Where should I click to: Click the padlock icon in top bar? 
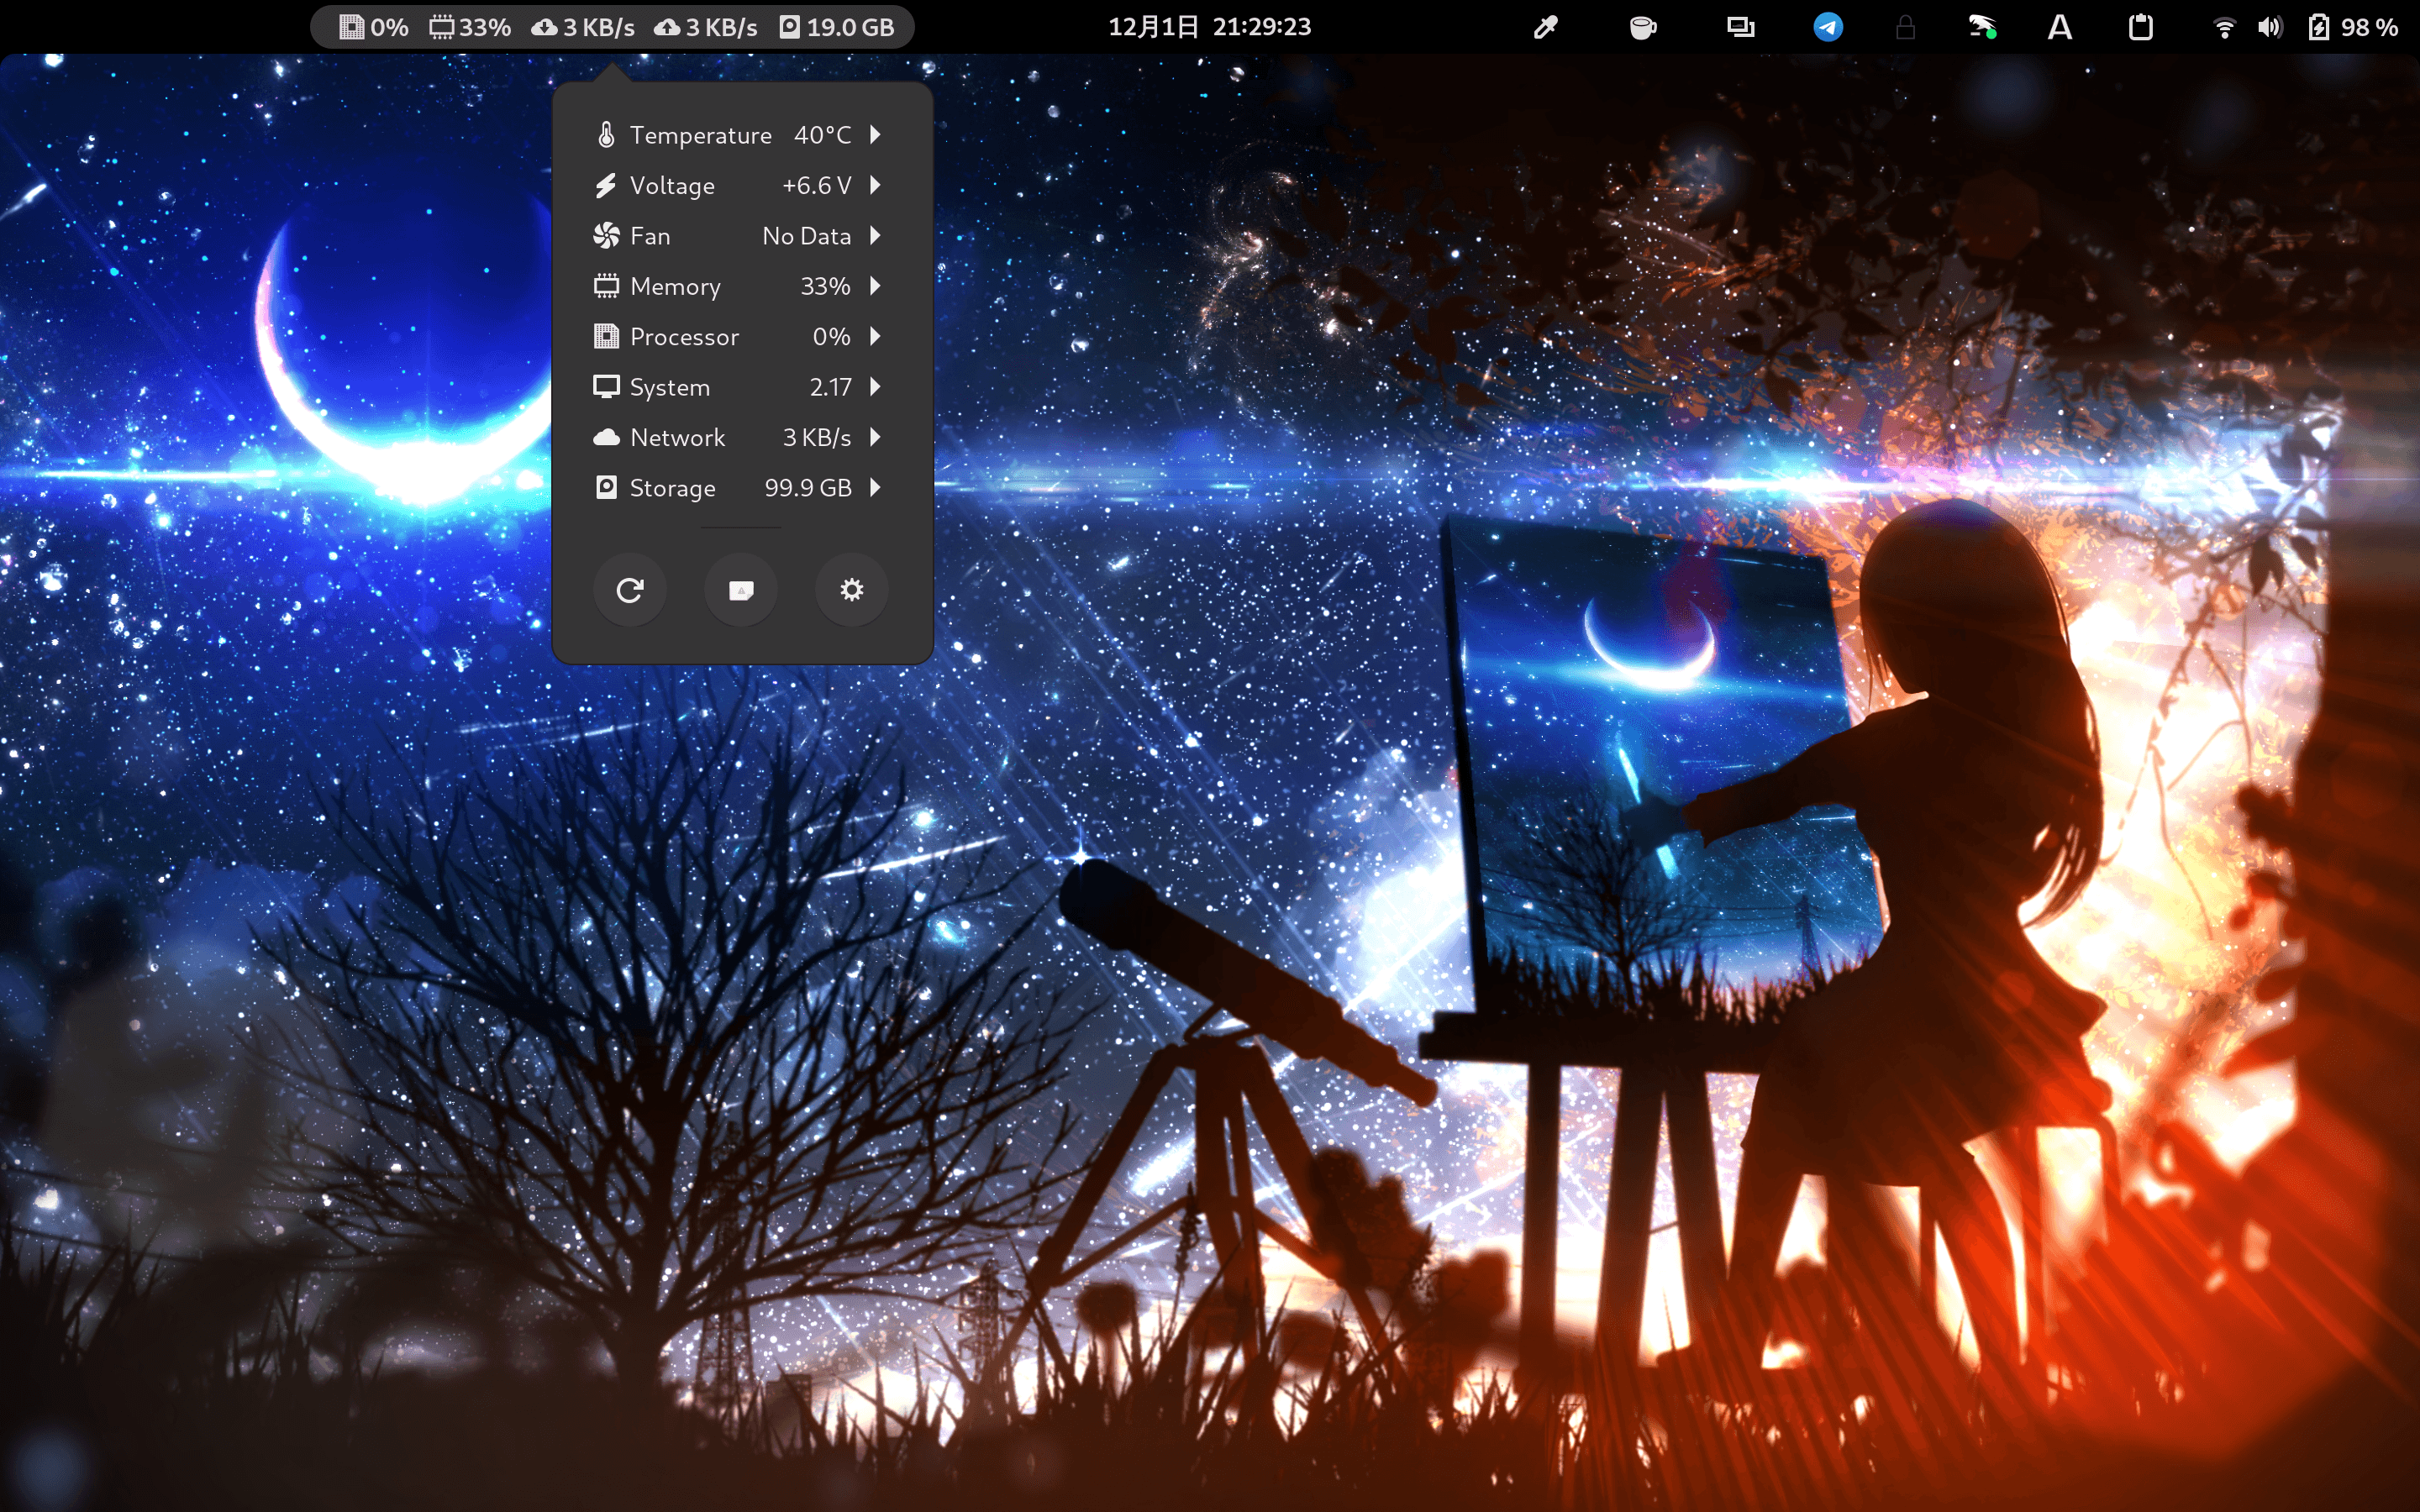pyautogui.click(x=1905, y=27)
